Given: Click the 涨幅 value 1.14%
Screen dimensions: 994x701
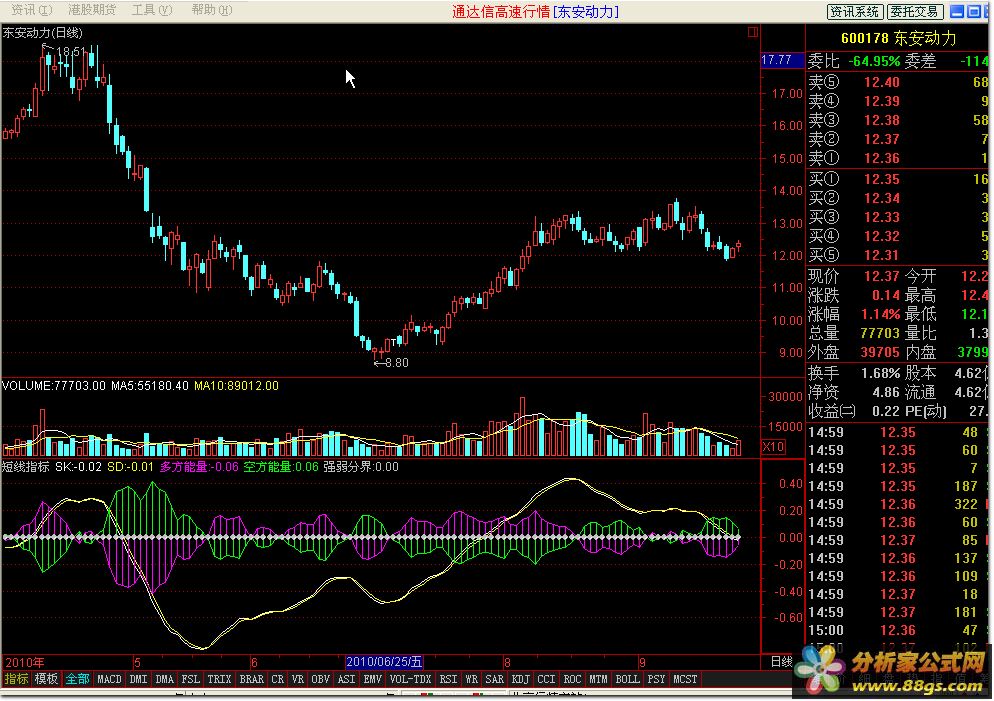Looking at the screenshot, I should click(881, 314).
